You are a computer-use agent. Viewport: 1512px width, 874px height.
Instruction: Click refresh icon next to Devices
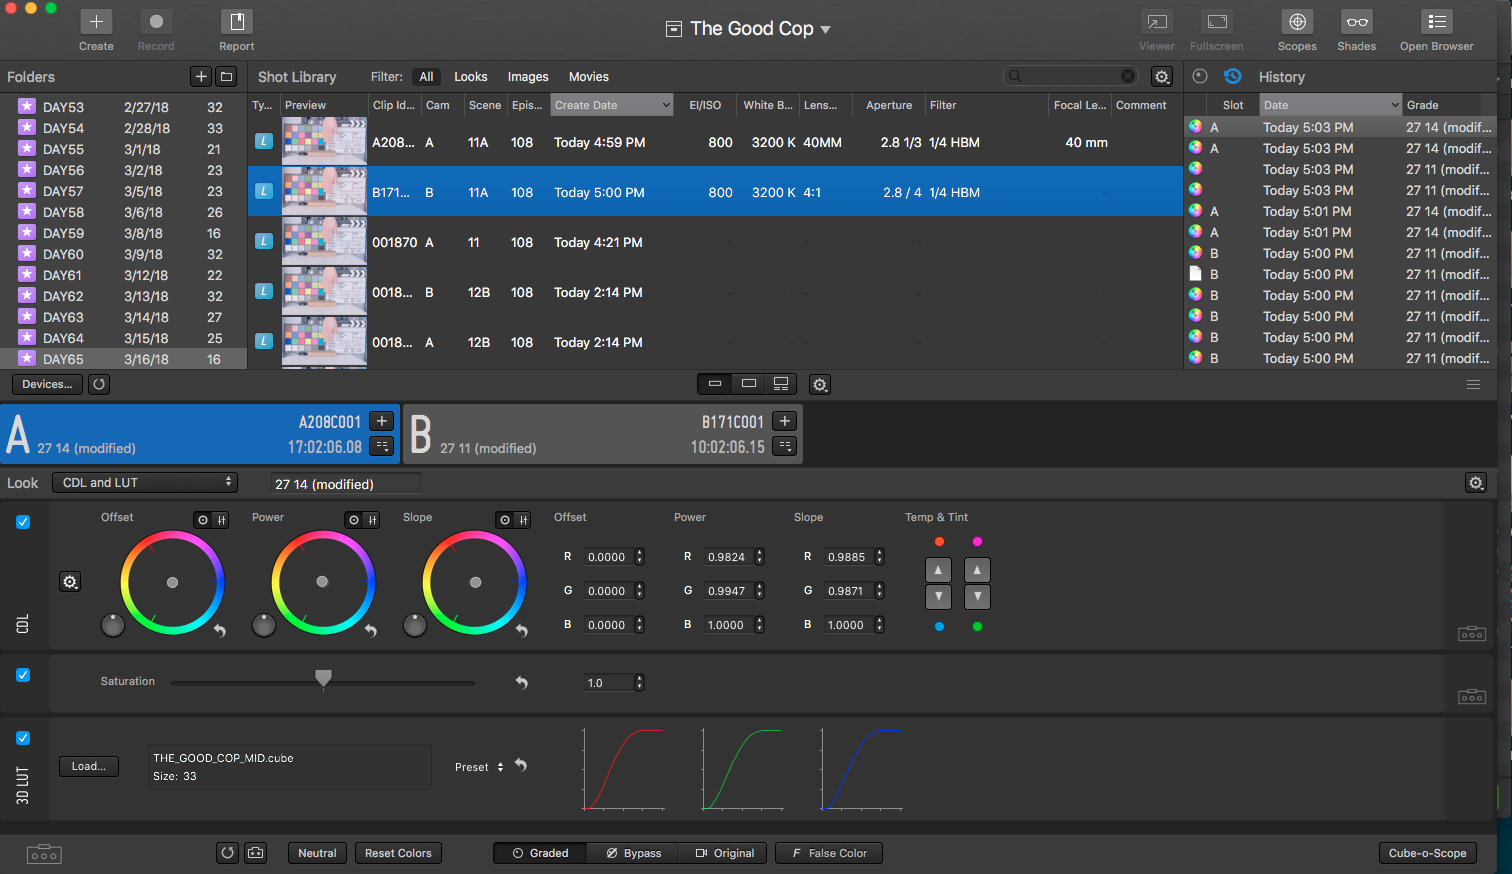click(99, 384)
